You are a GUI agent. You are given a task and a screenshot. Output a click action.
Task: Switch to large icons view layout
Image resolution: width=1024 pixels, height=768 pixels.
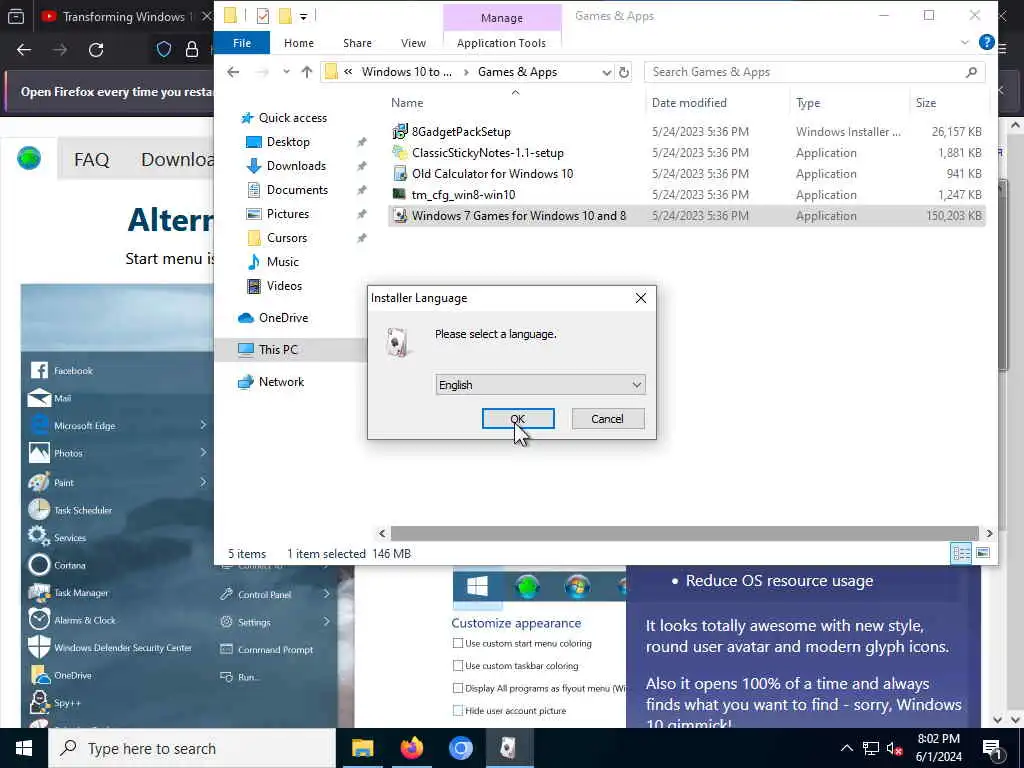coord(982,554)
